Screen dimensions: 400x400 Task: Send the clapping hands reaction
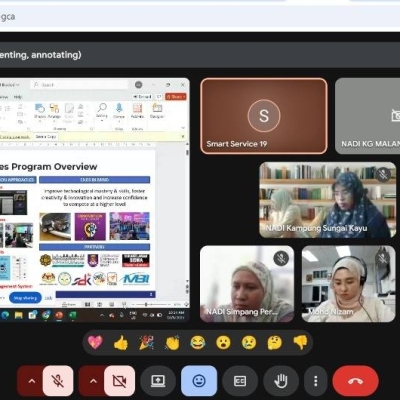pos(172,342)
